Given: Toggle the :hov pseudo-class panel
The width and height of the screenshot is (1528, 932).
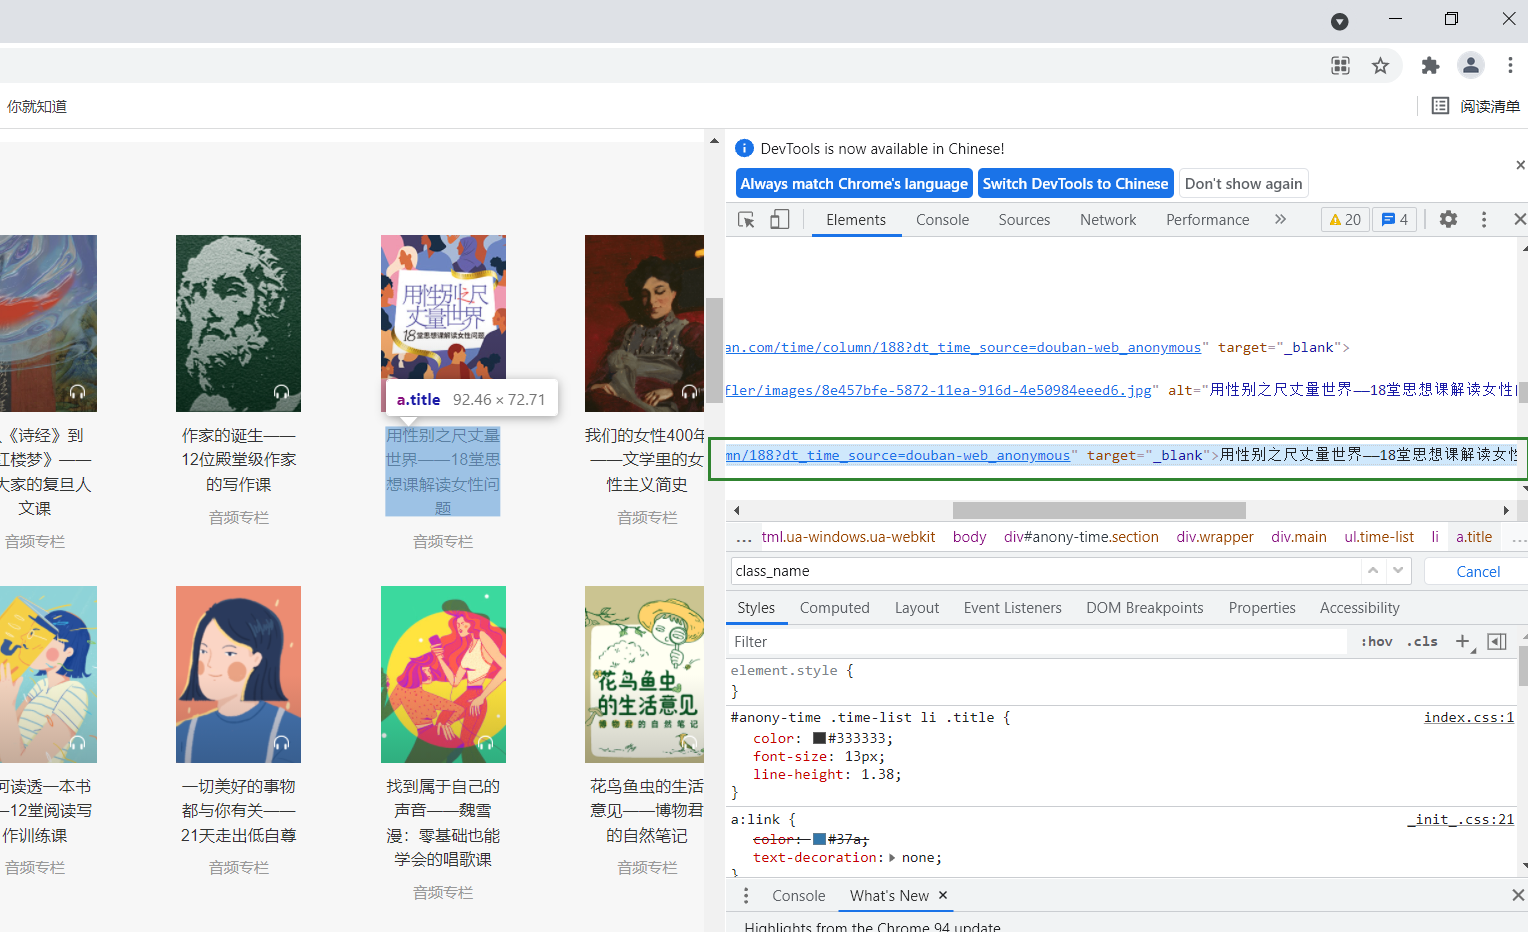Looking at the screenshot, I should tap(1376, 641).
